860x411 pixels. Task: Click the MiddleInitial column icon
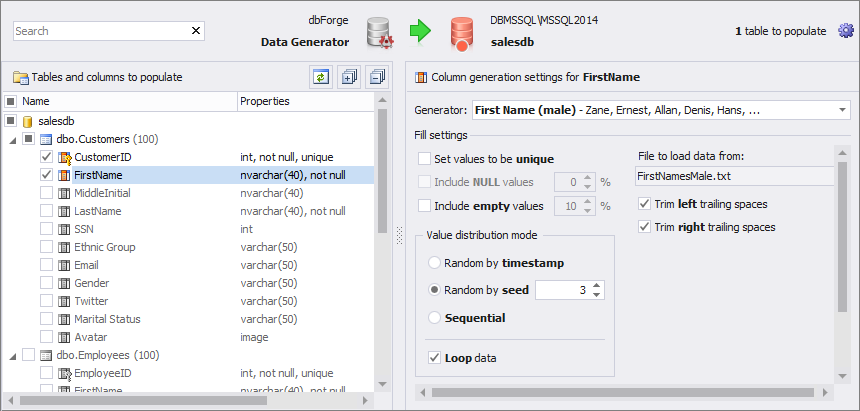64,193
